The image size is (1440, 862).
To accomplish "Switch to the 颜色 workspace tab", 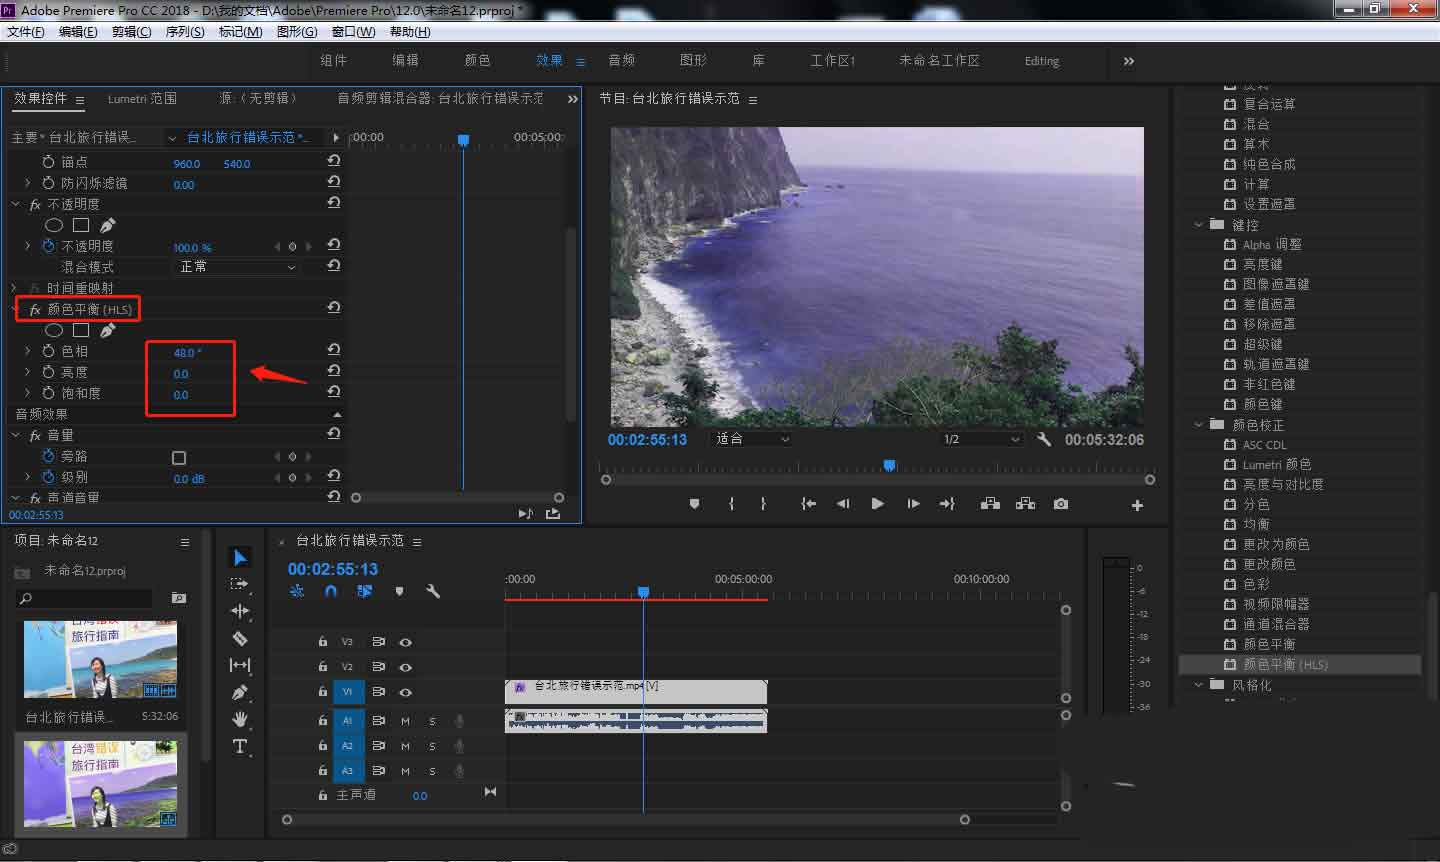I will 477,61.
